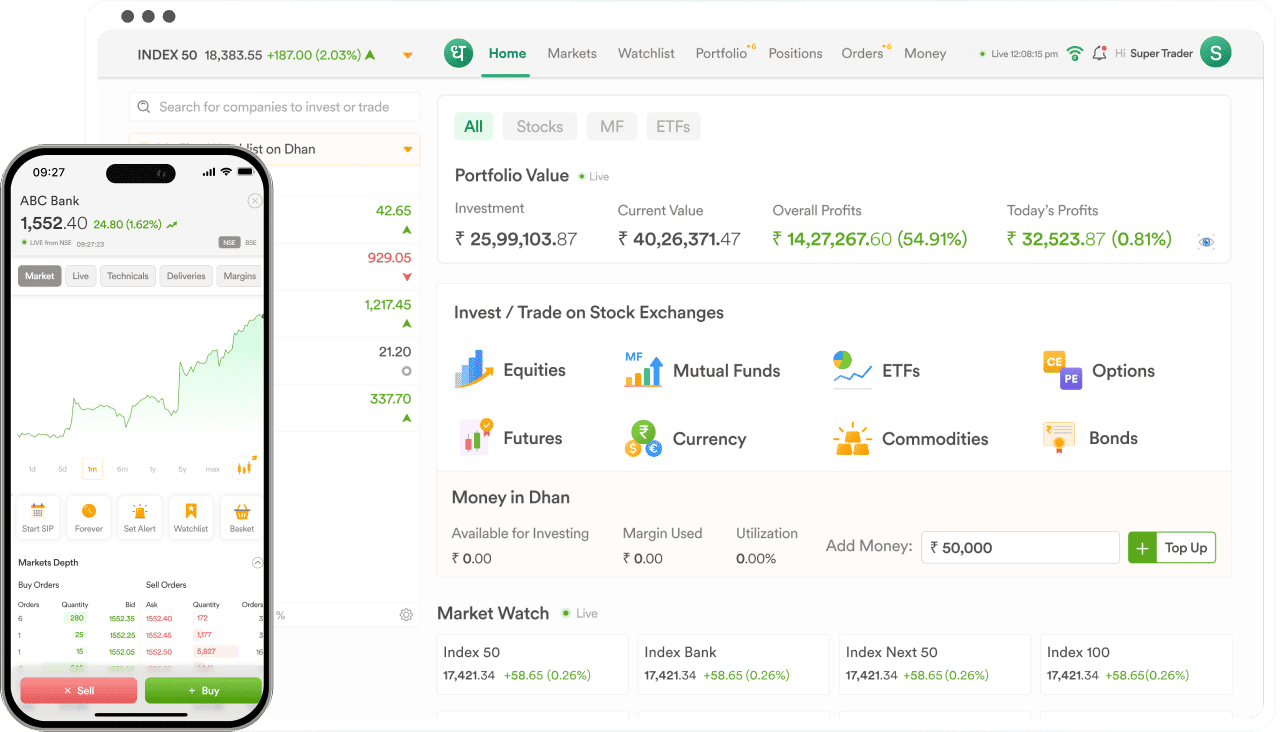Viewport: 1280px width, 732px height.
Task: Close the ABC Bank view on phone
Action: 255,201
